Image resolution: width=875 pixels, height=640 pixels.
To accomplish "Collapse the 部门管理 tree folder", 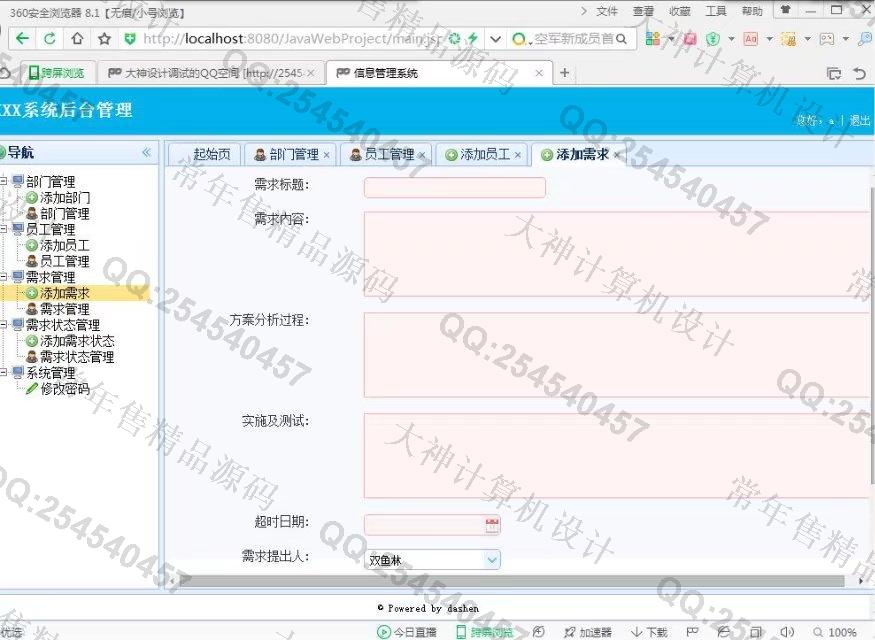I will click(x=3, y=181).
